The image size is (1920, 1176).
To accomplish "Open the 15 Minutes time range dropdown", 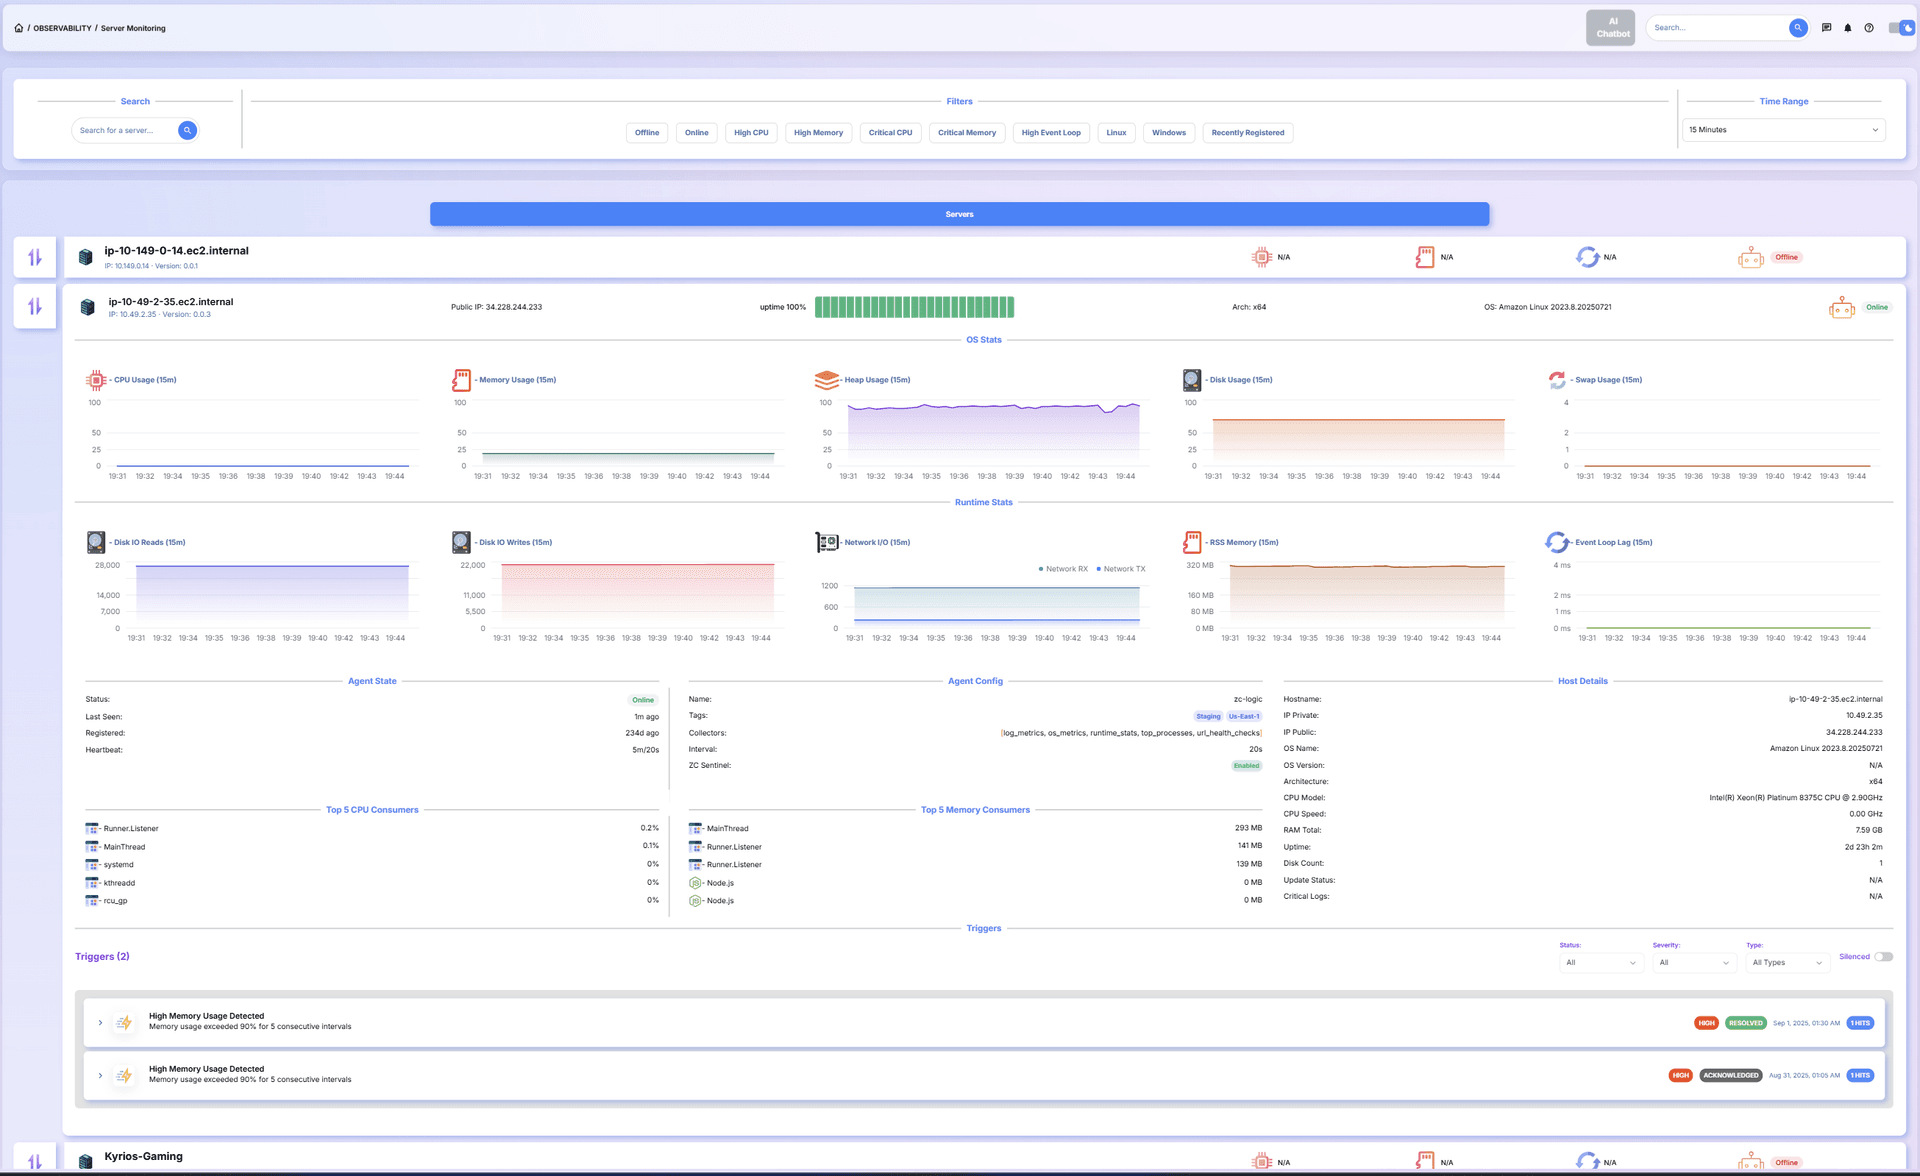I will pyautogui.click(x=1783, y=130).
